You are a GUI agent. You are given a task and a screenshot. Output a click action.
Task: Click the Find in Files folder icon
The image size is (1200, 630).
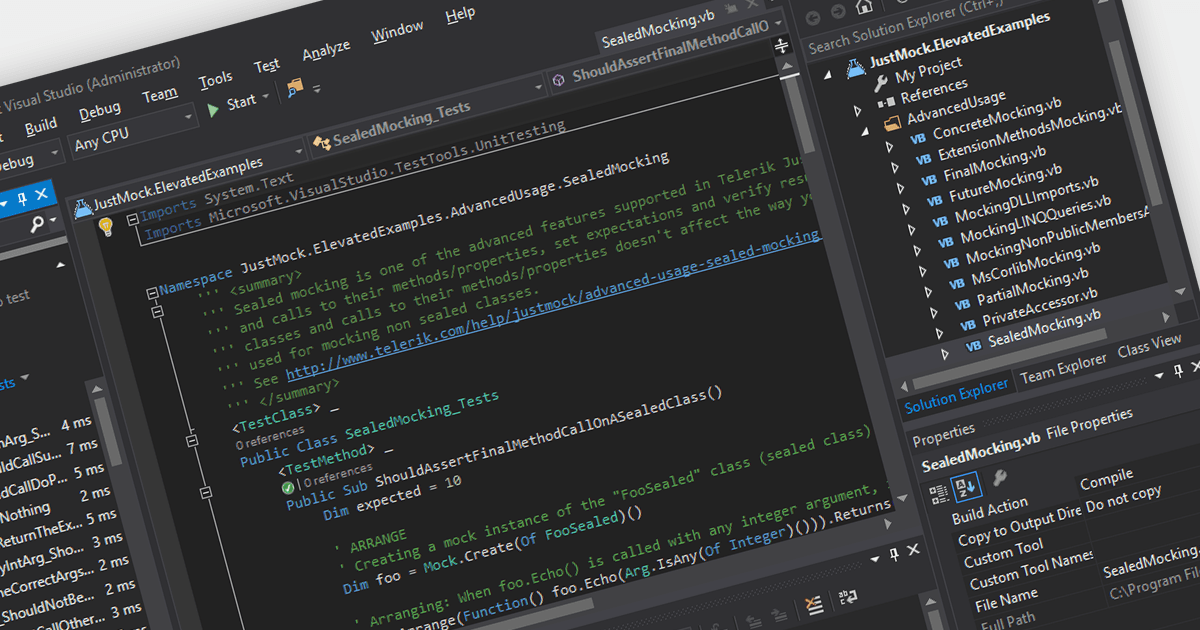pyautogui.click(x=294, y=87)
